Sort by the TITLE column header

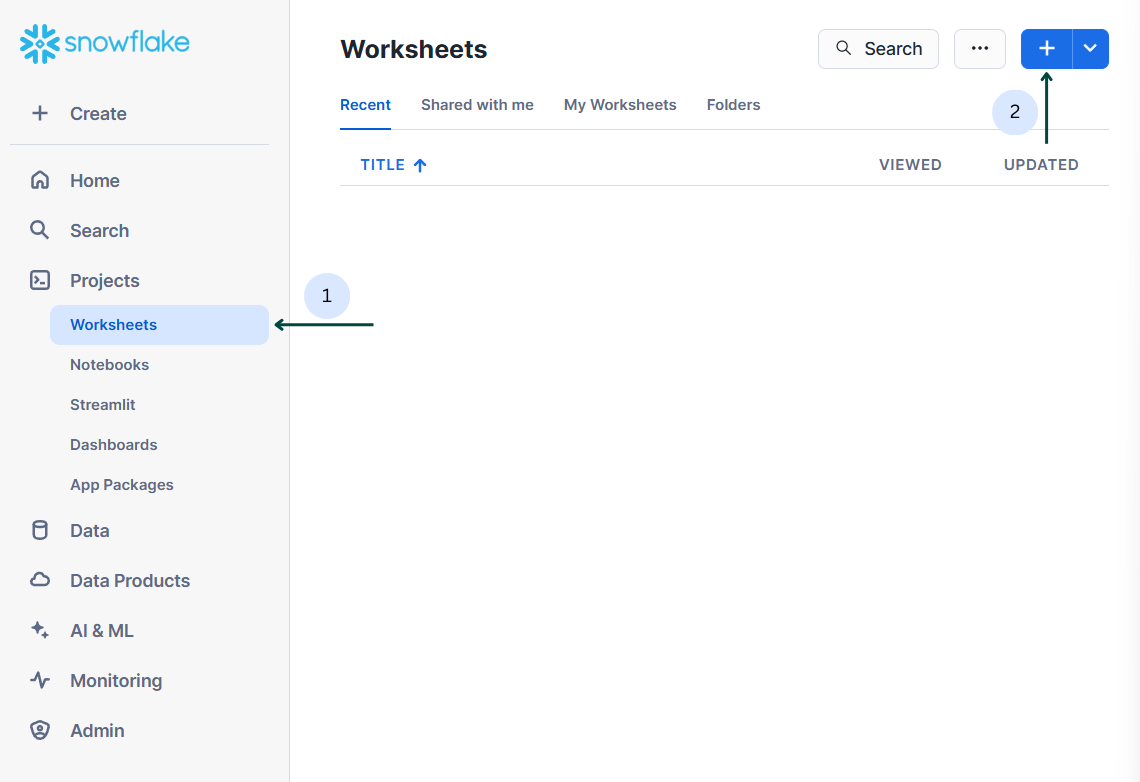click(382, 165)
